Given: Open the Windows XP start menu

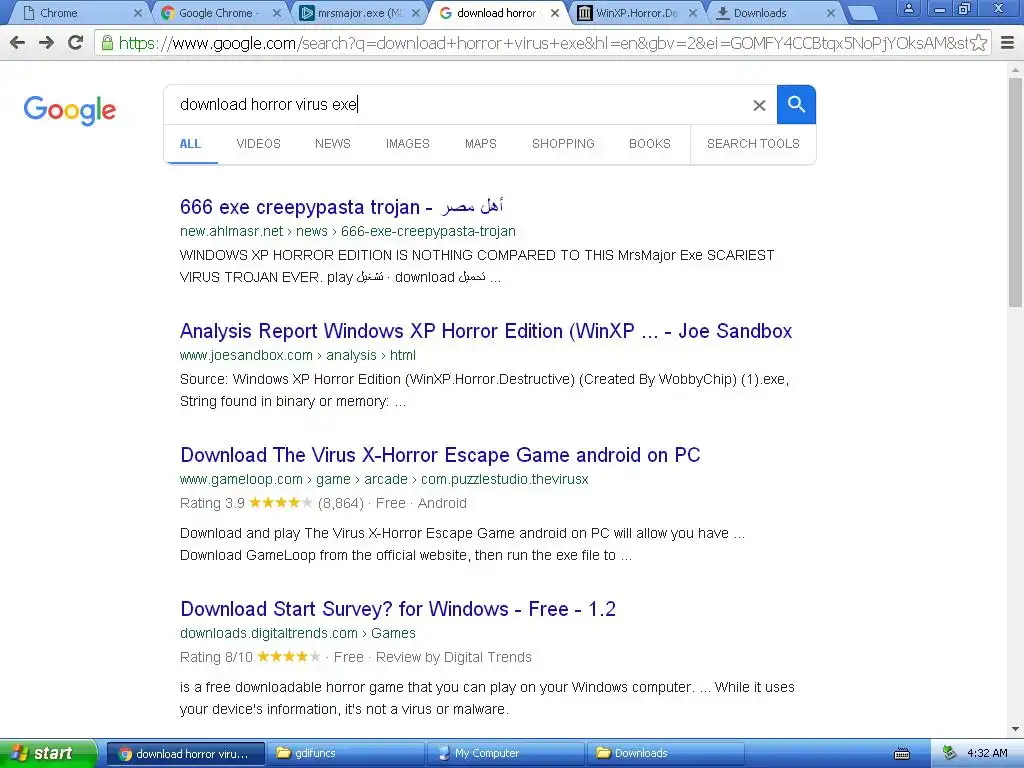Looking at the screenshot, I should (x=48, y=754).
